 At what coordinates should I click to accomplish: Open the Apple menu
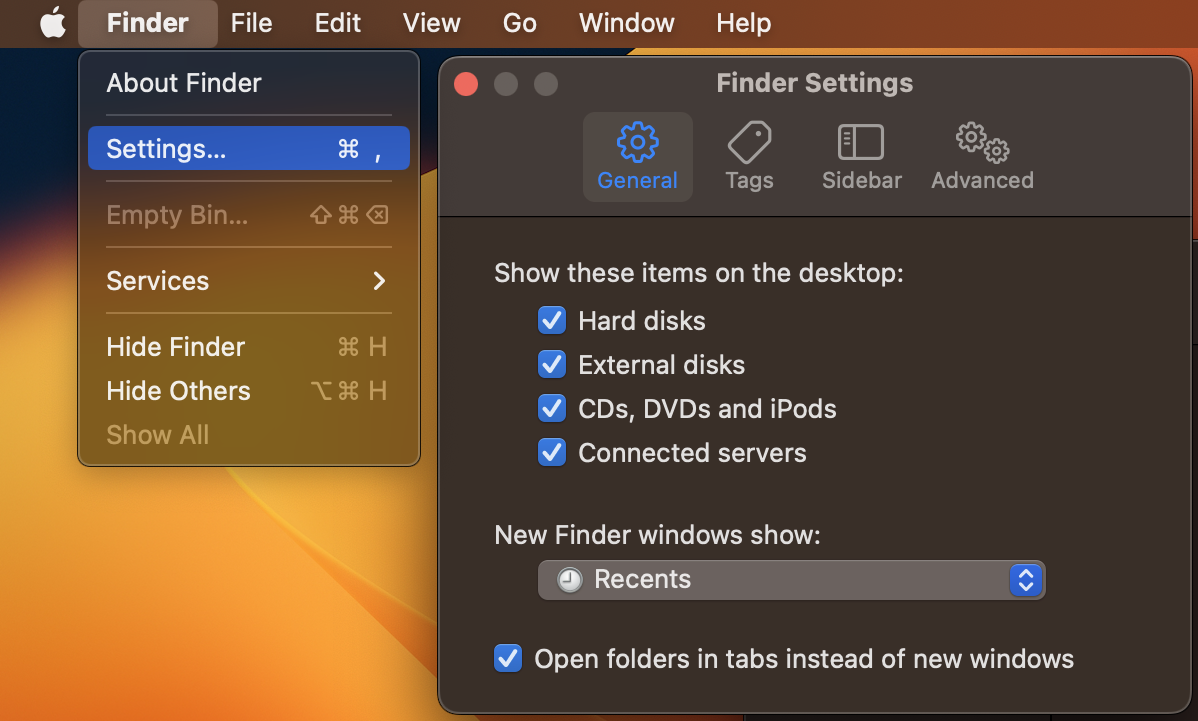pos(53,23)
